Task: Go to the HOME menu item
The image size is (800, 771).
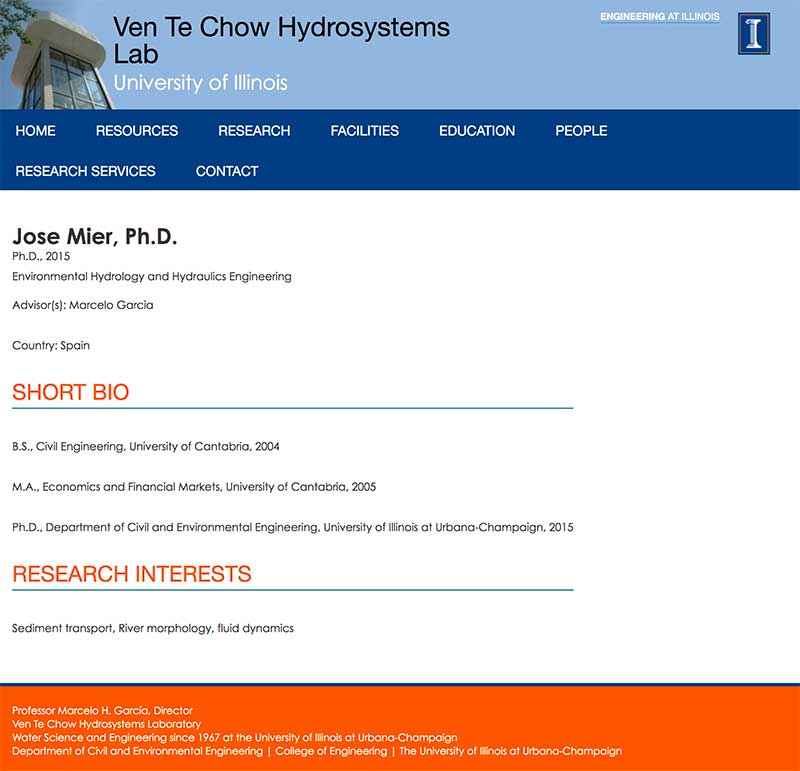Action: [35, 131]
